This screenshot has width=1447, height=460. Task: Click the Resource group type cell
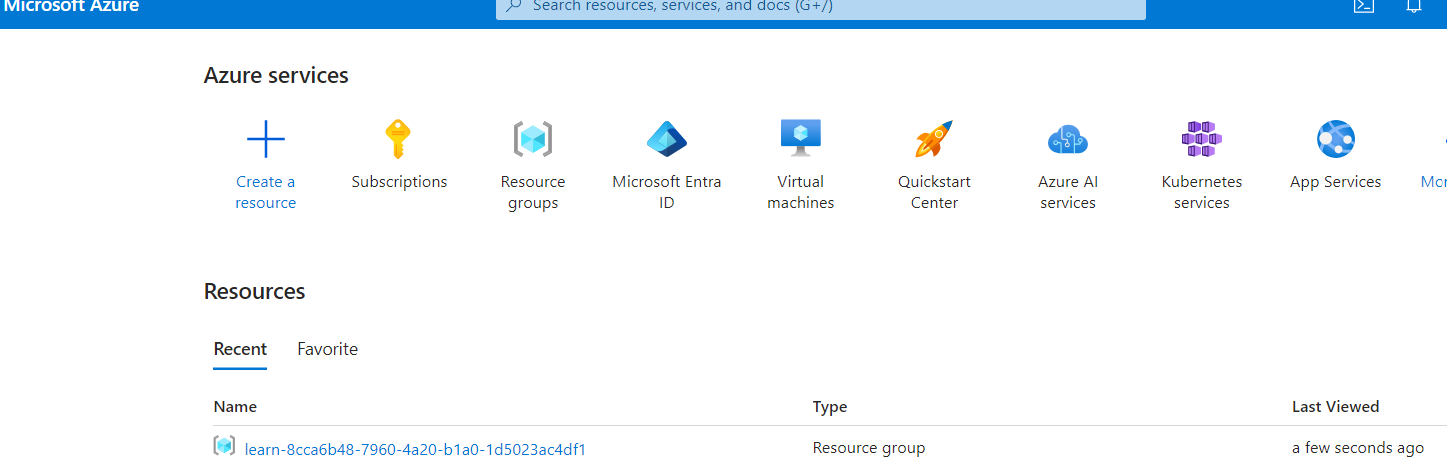pyautogui.click(x=869, y=448)
